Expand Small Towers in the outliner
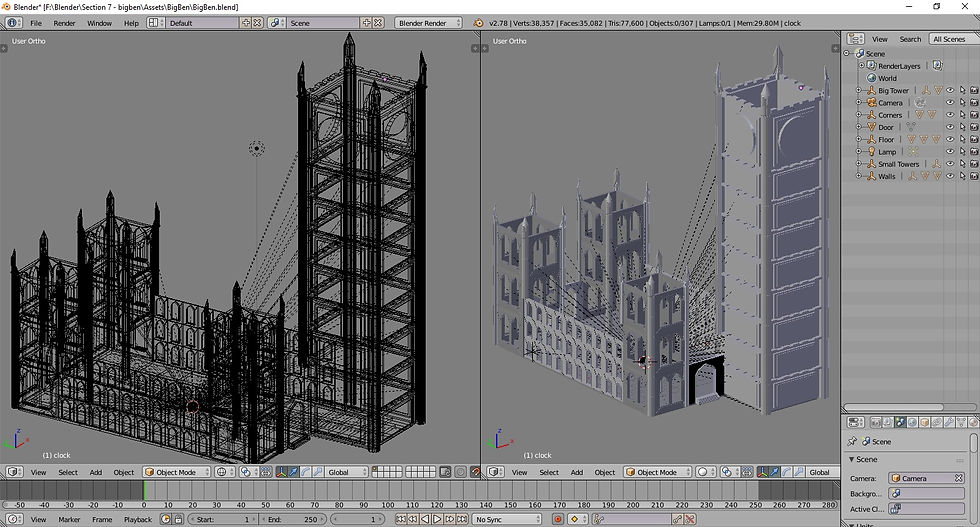This screenshot has height=527, width=980. tap(859, 164)
